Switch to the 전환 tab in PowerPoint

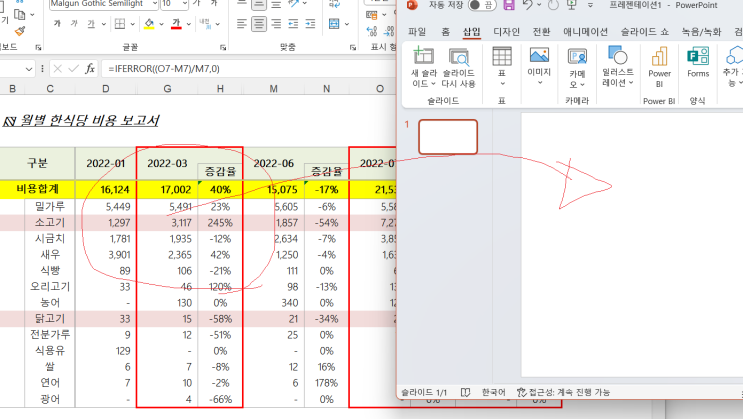coord(541,32)
